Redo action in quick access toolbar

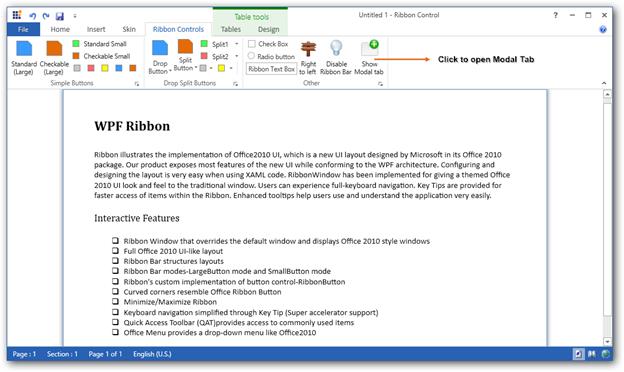pyautogui.click(x=46, y=16)
